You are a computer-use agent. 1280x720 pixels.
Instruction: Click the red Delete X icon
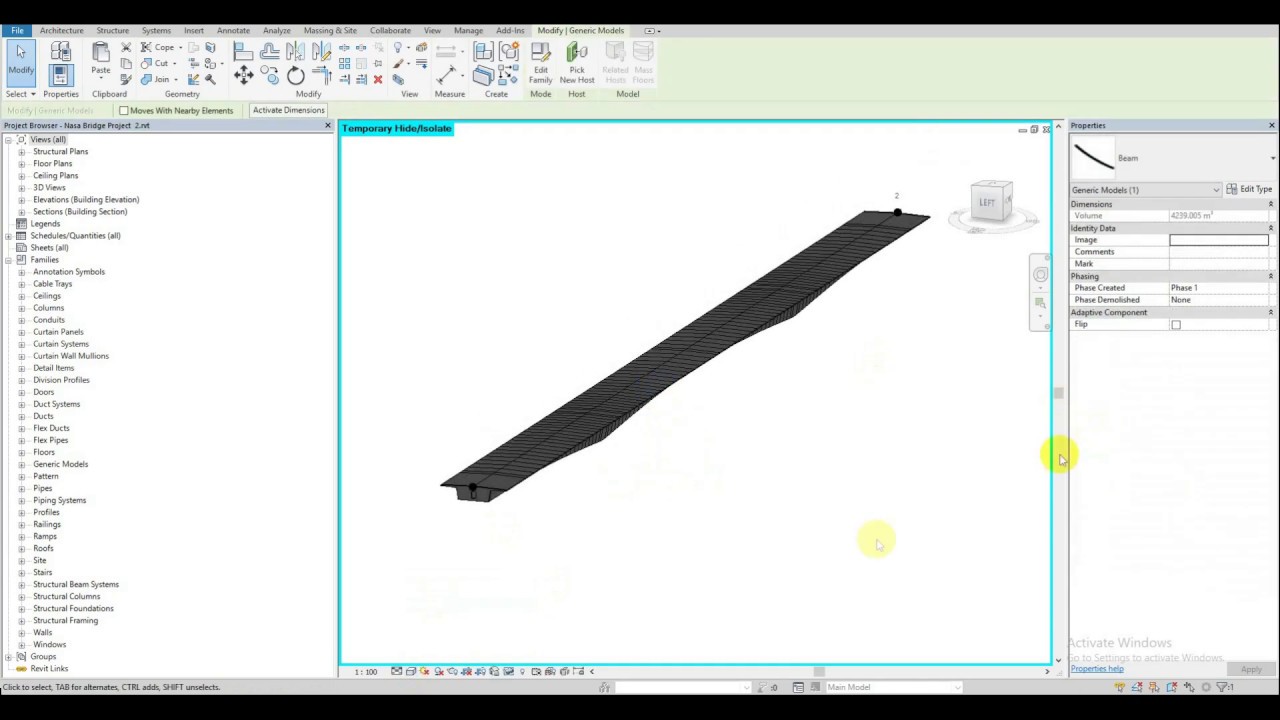click(x=378, y=79)
